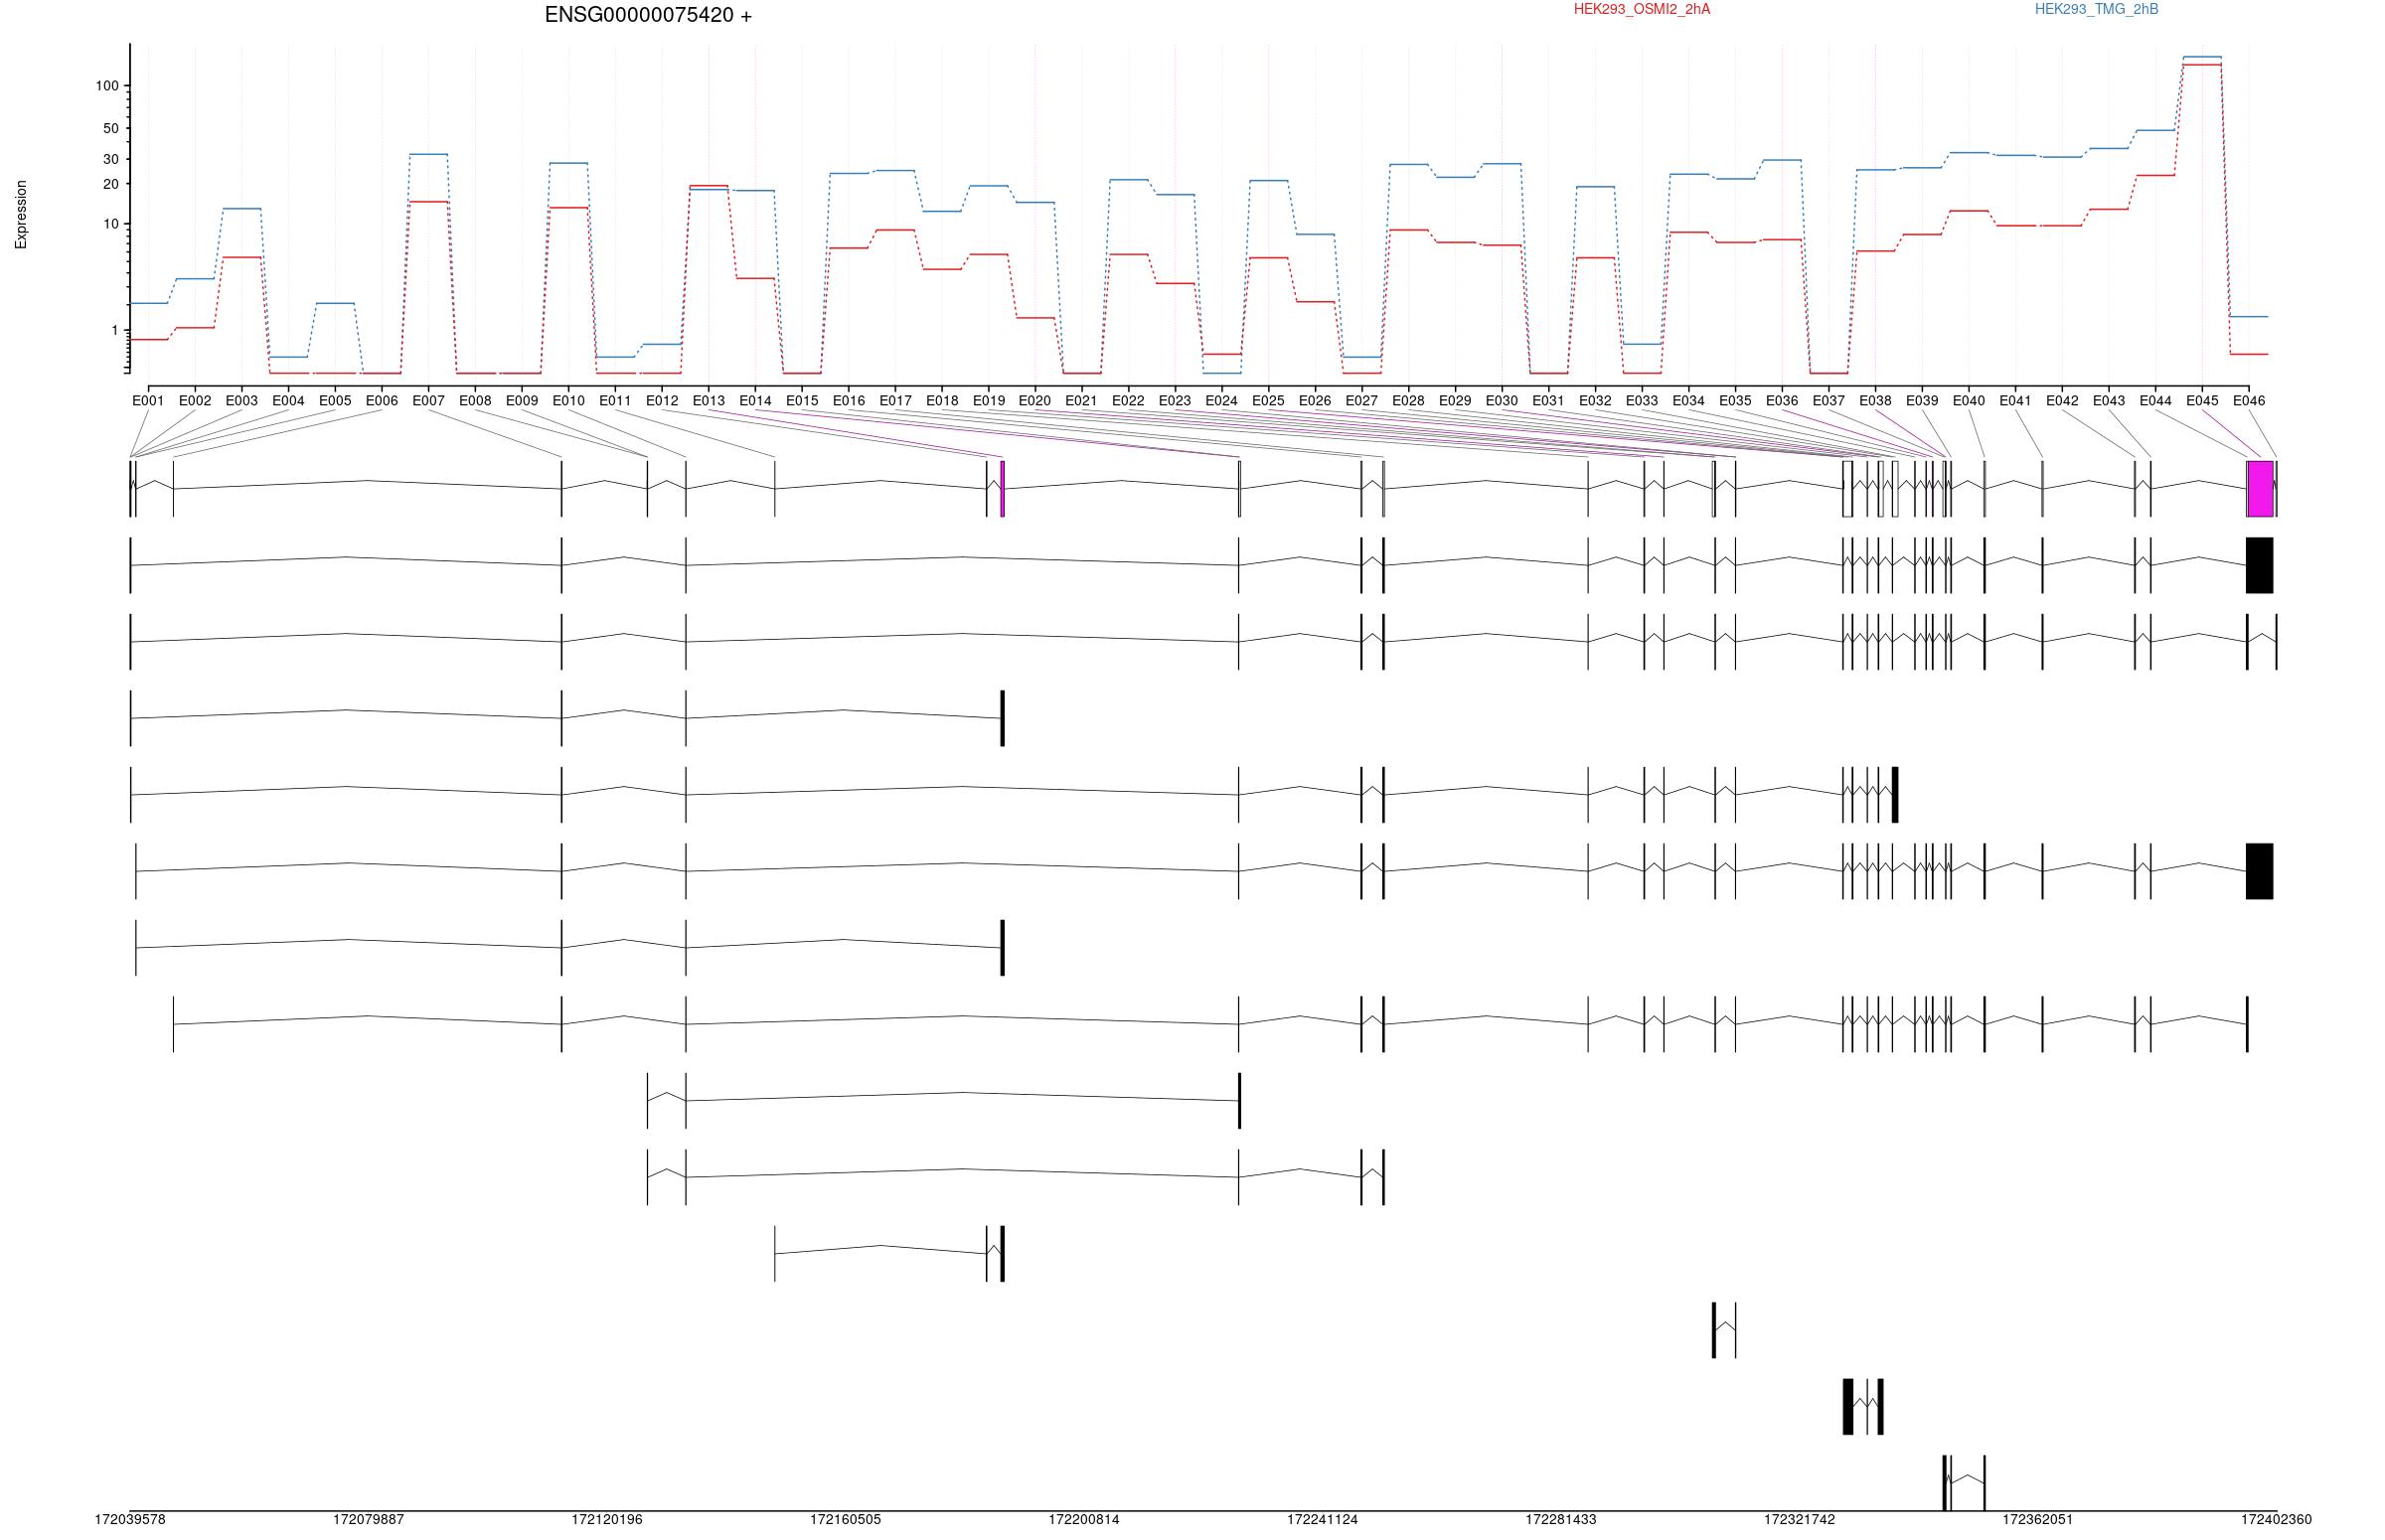The image size is (2385, 1540).
Task: Click the y-axis tick value 1
Action: pyautogui.click(x=115, y=330)
